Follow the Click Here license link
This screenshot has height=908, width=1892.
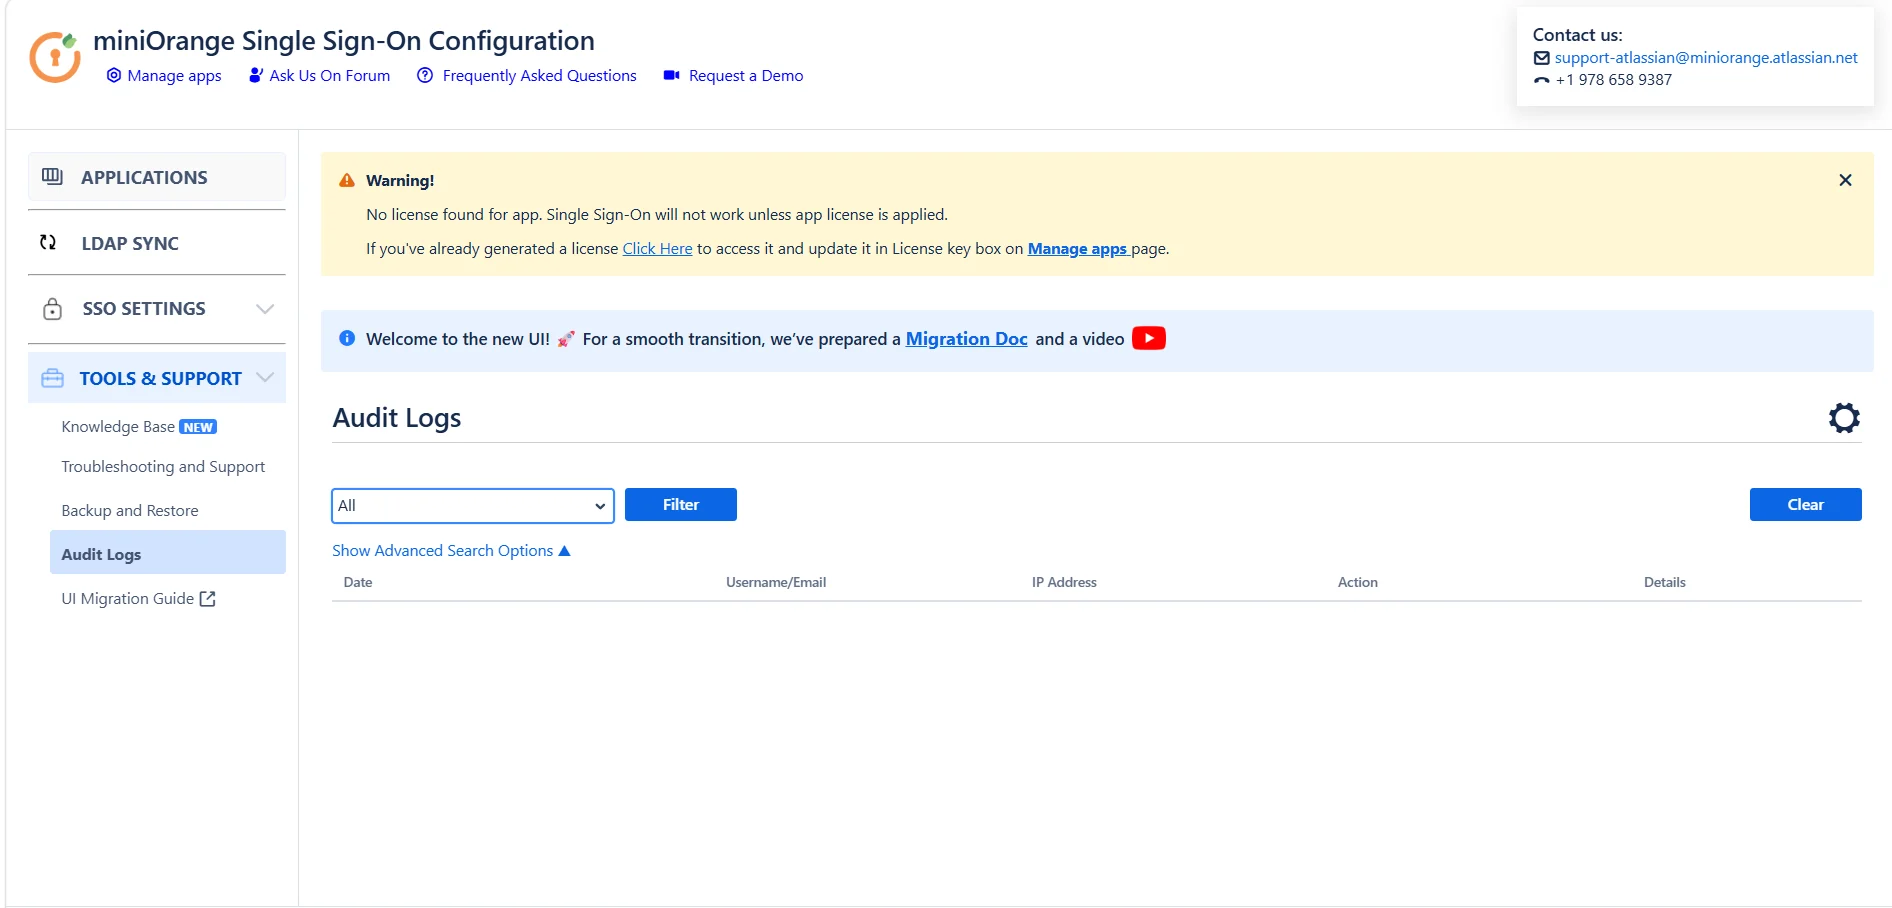click(657, 249)
